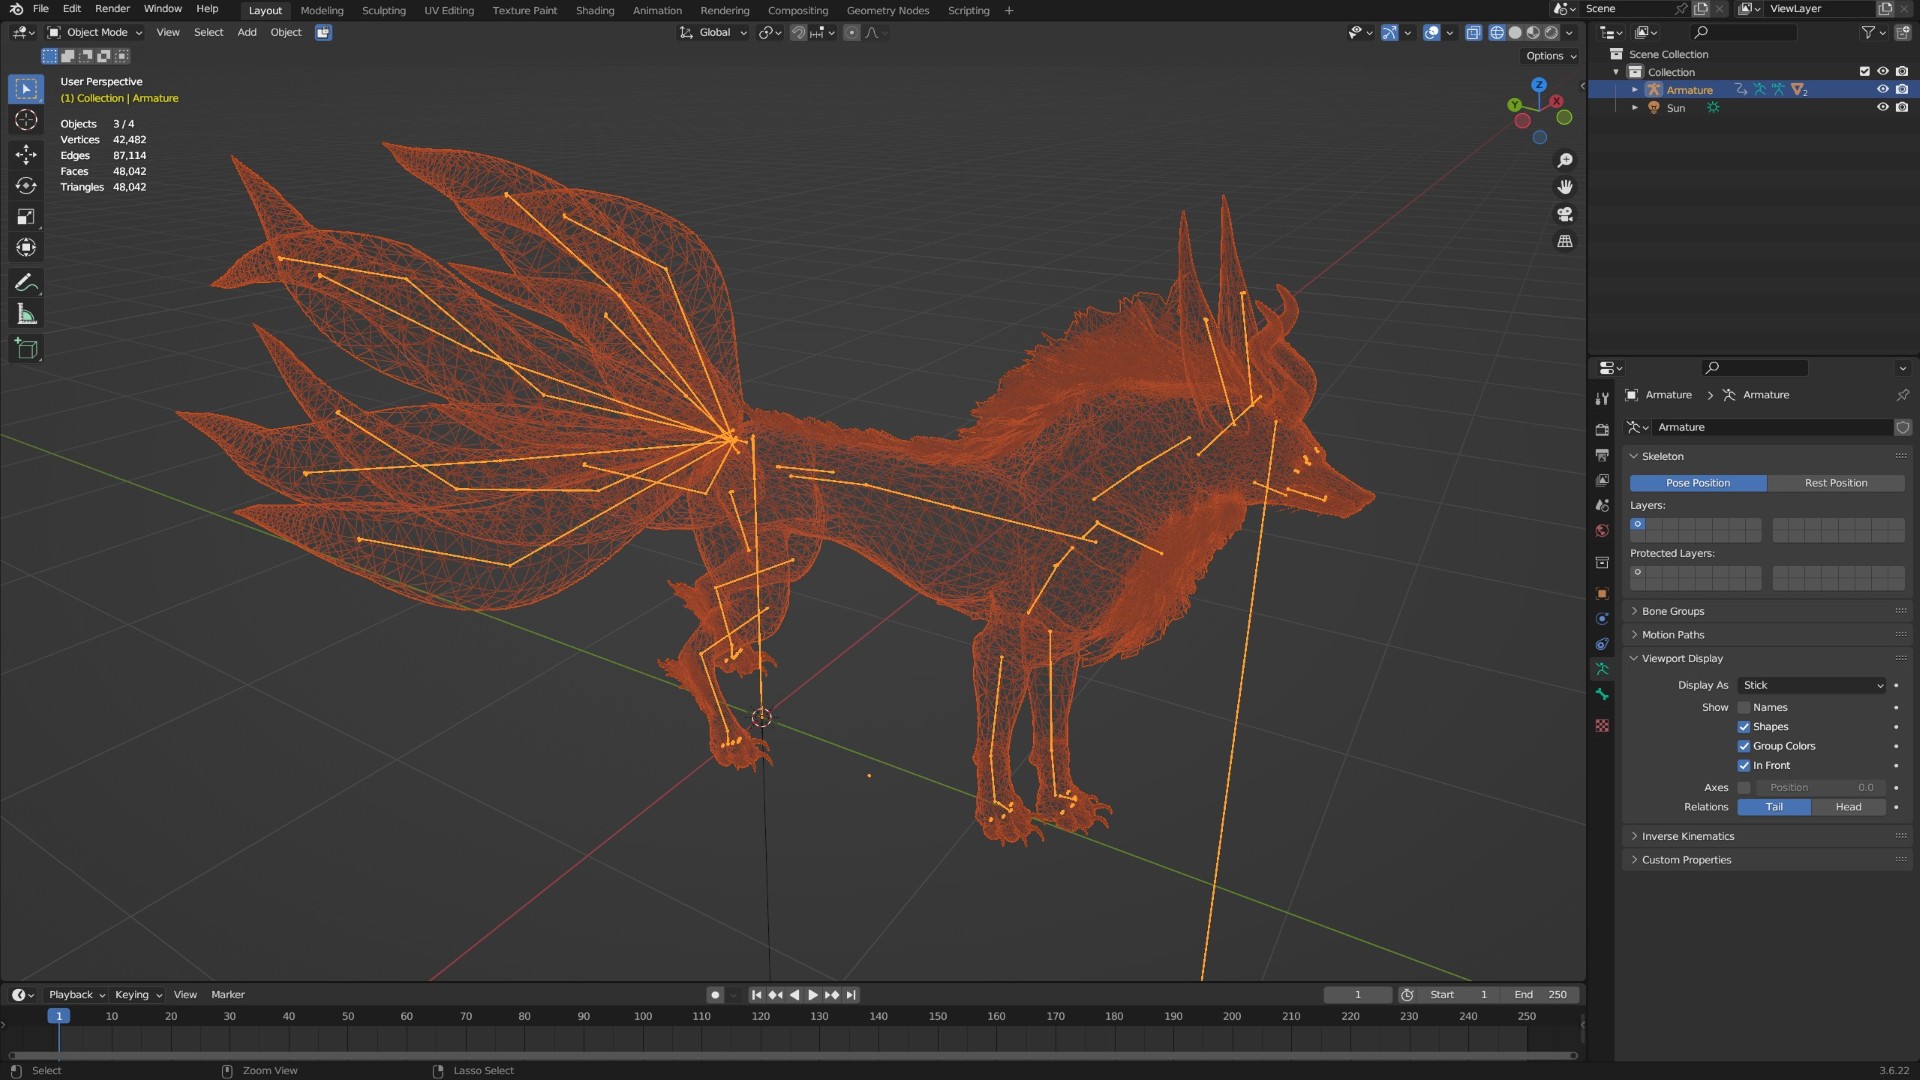Open the Render menu
The image size is (1920, 1080).
pyautogui.click(x=112, y=9)
